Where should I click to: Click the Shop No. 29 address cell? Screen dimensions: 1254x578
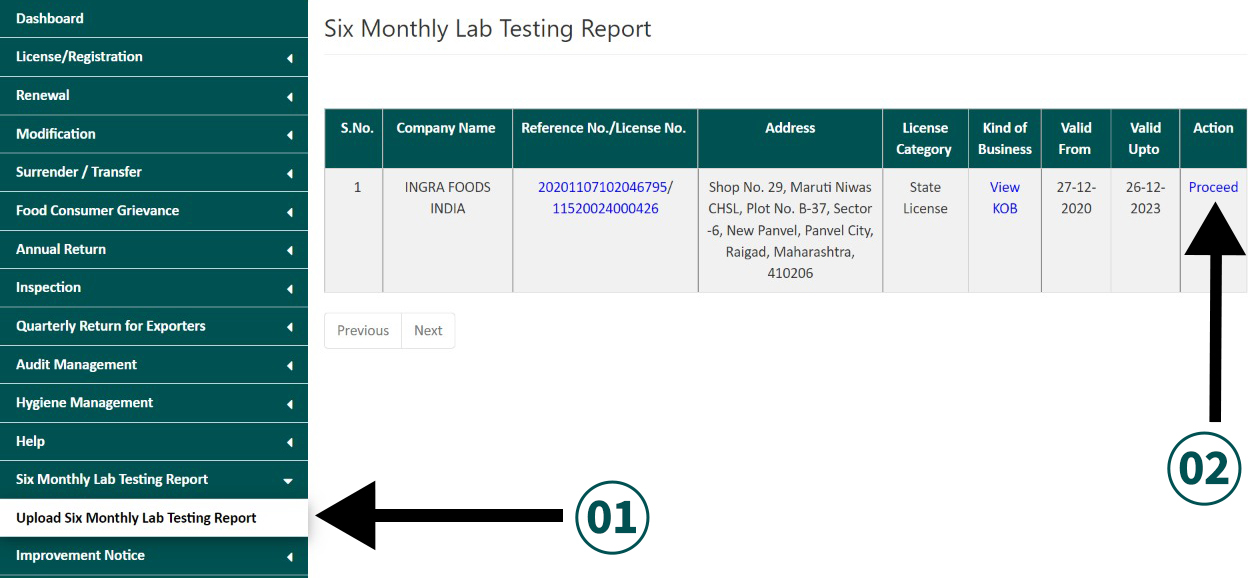790,230
